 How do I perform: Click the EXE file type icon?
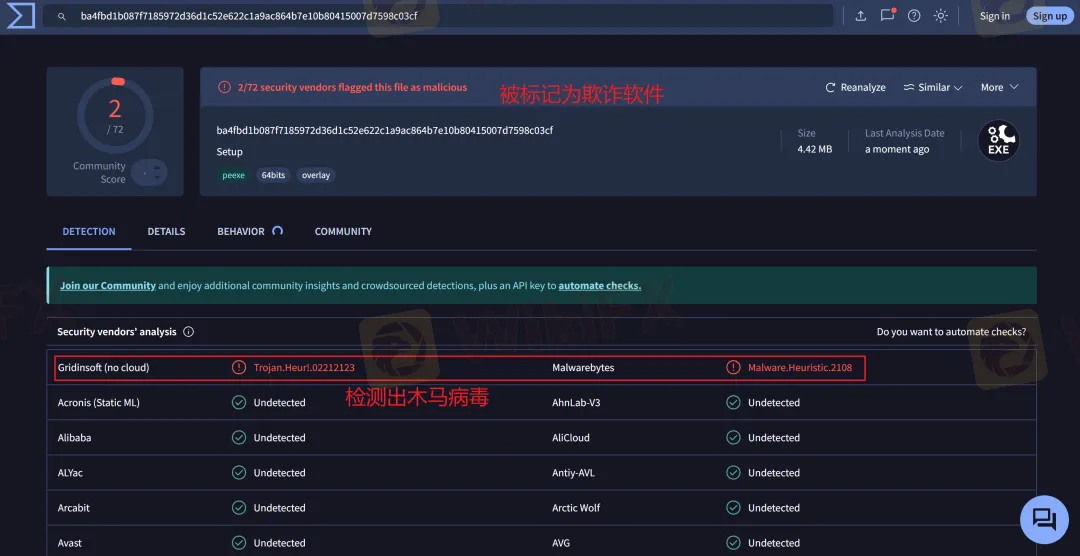coord(998,141)
